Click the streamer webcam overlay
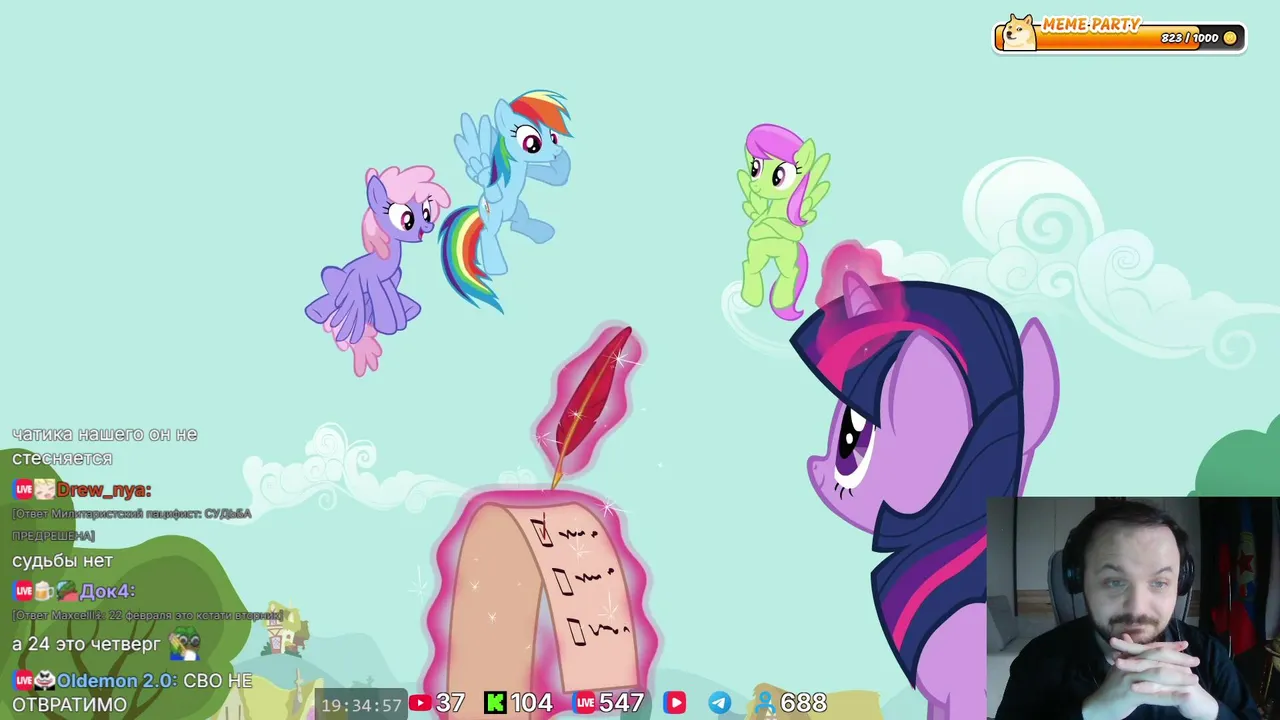The width and height of the screenshot is (1280, 720). [1133, 608]
